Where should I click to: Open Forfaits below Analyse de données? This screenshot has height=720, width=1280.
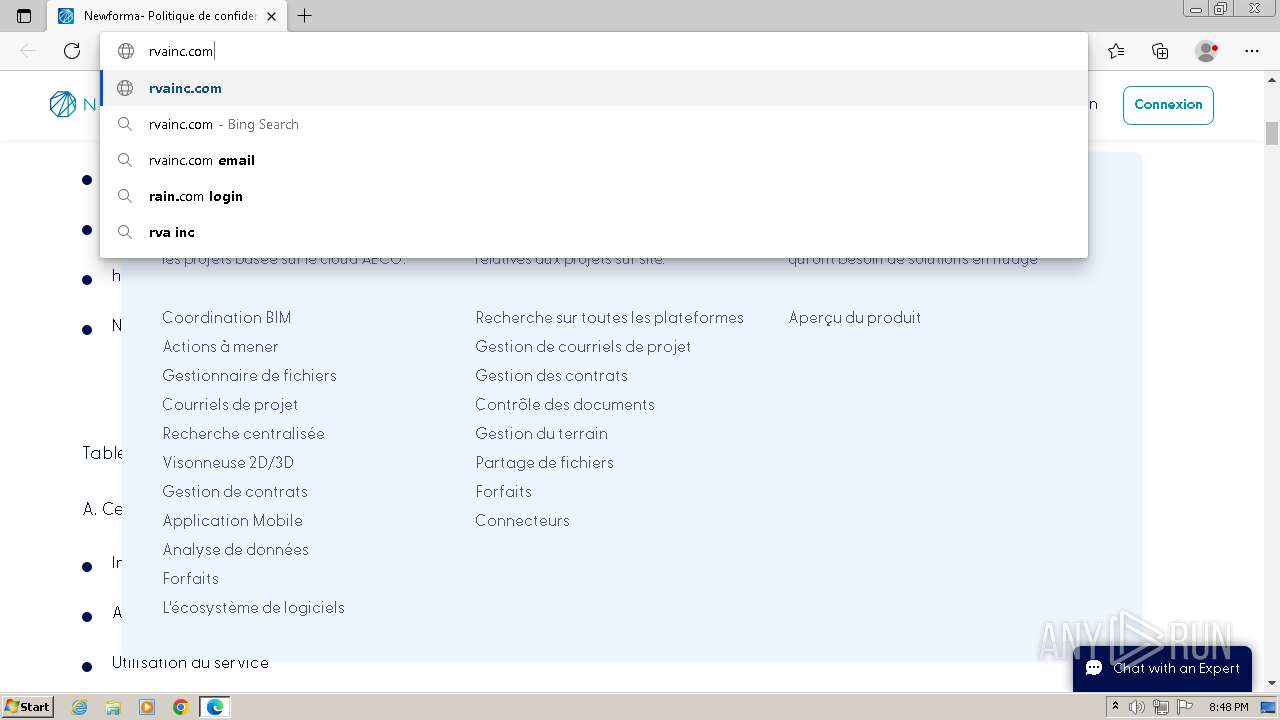[191, 578]
